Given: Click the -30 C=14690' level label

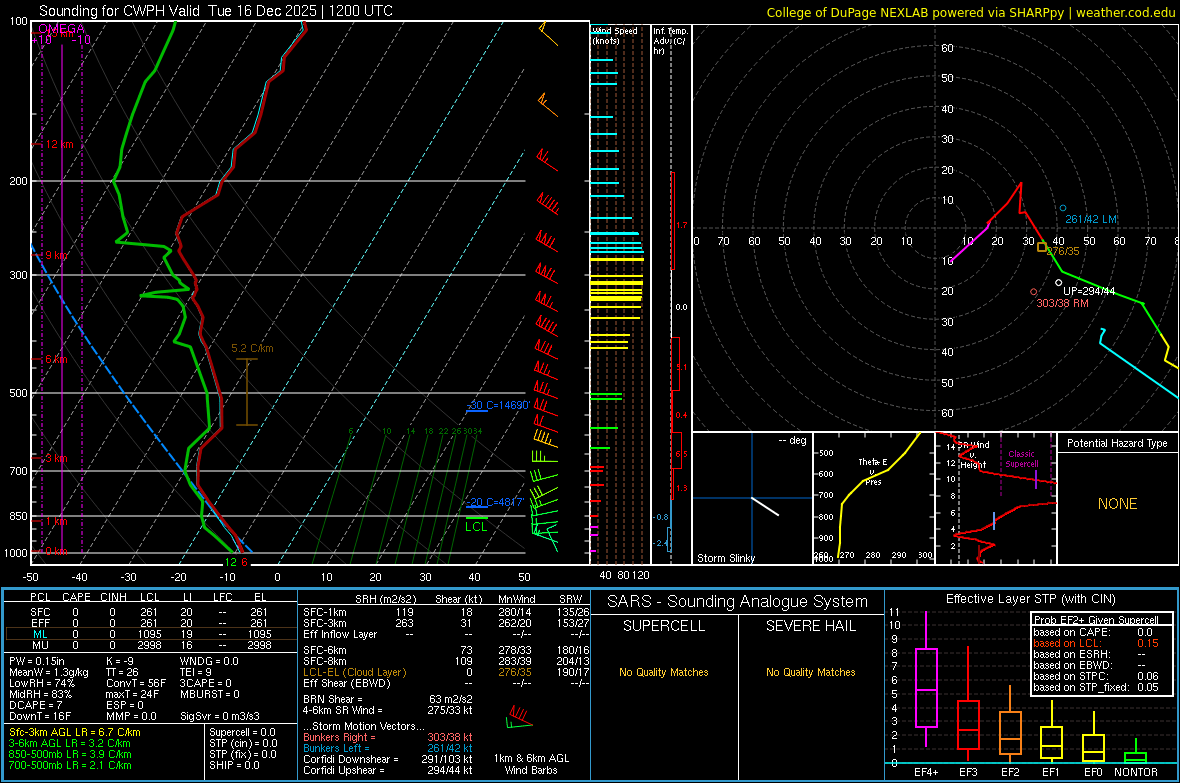Looking at the screenshot, I should click(498, 405).
